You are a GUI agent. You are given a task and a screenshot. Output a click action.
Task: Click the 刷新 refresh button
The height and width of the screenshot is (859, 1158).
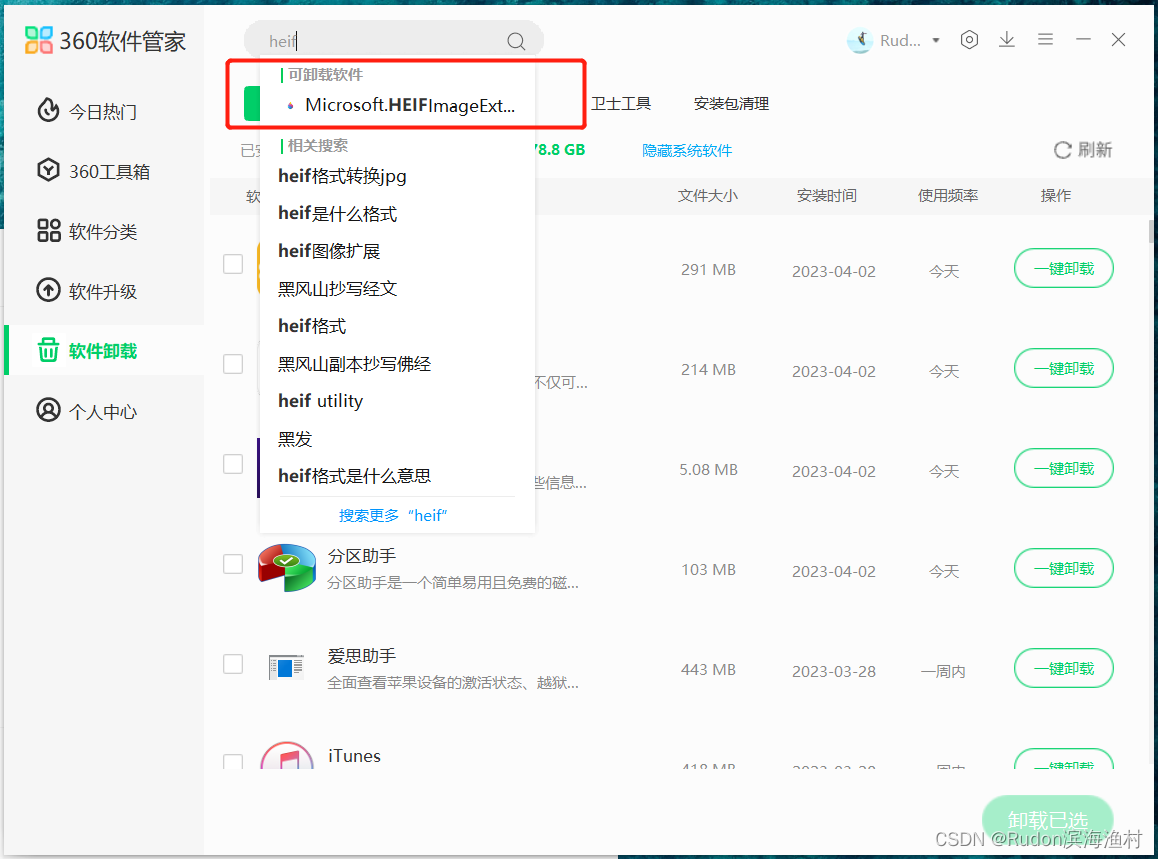click(x=1083, y=150)
